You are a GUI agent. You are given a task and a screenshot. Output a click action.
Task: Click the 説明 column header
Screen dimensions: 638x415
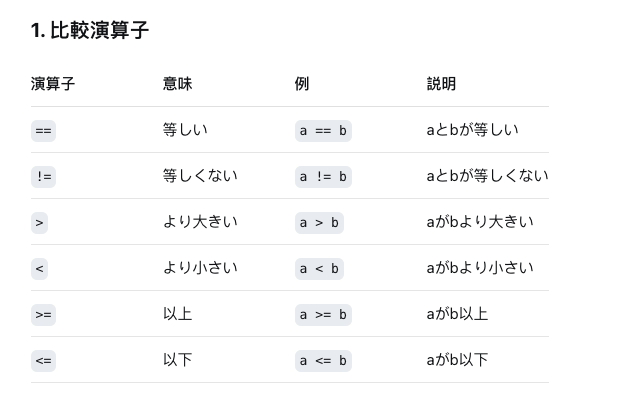point(441,84)
